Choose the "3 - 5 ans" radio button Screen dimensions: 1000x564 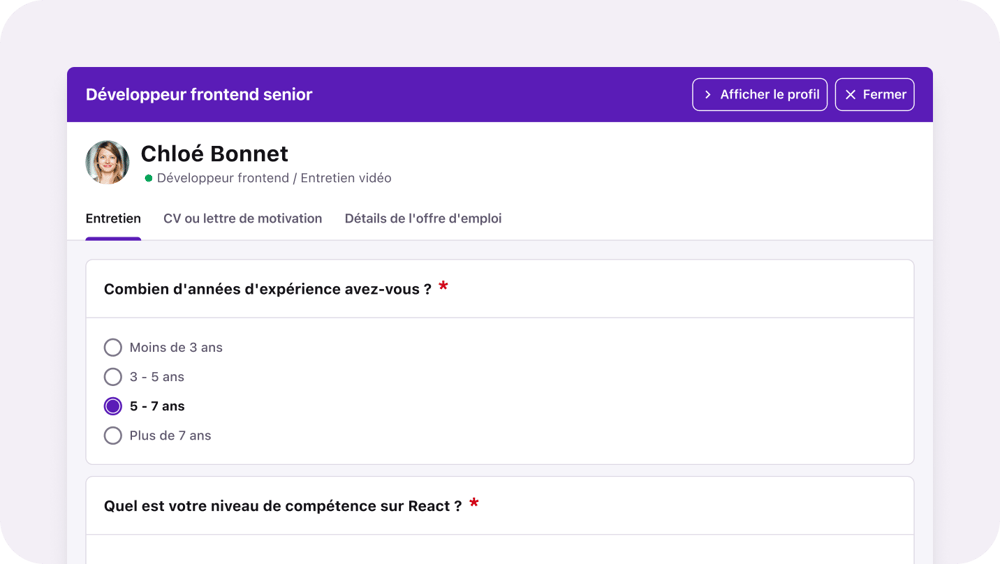point(113,377)
